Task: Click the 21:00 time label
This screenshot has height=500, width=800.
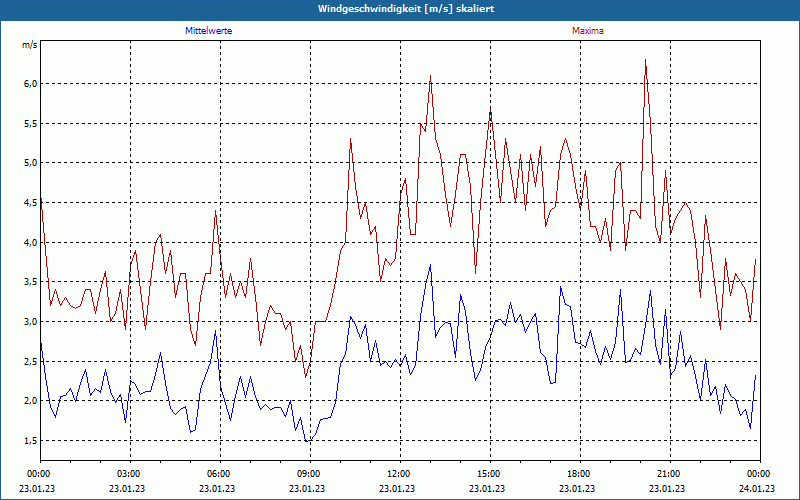Action: (x=670, y=474)
